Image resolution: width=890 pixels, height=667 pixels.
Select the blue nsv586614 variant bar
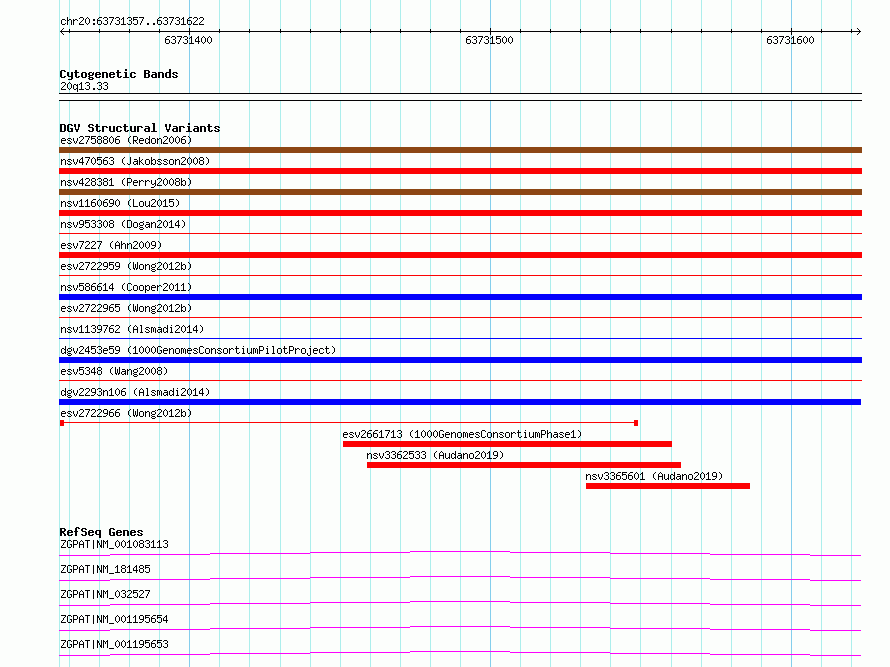point(460,297)
